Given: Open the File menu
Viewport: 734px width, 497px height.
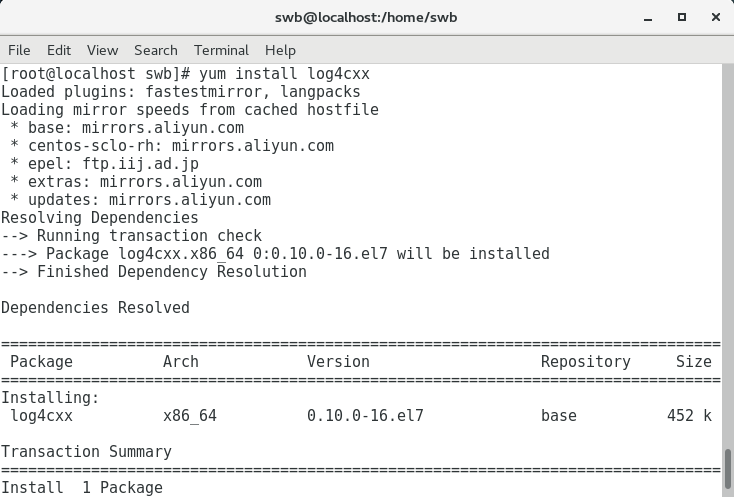Looking at the screenshot, I should click(x=19, y=50).
